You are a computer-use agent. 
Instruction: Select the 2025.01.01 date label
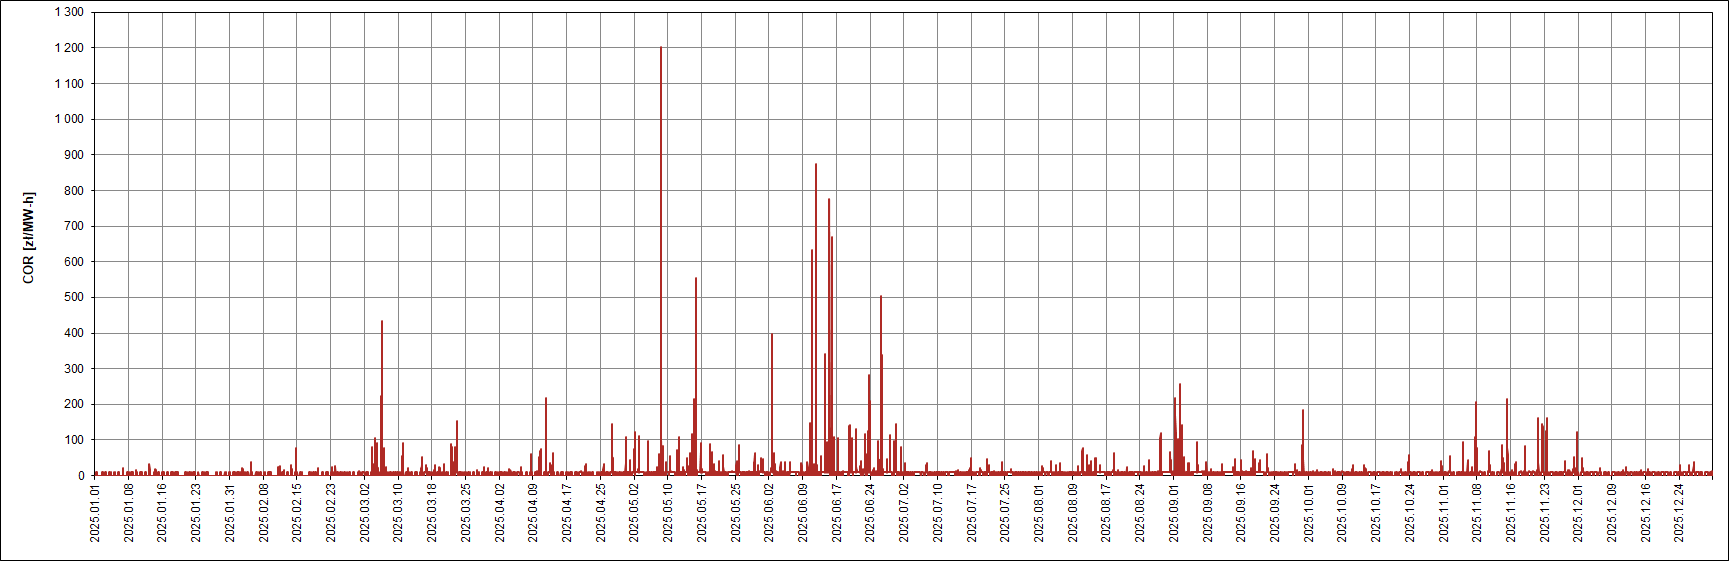point(95,513)
